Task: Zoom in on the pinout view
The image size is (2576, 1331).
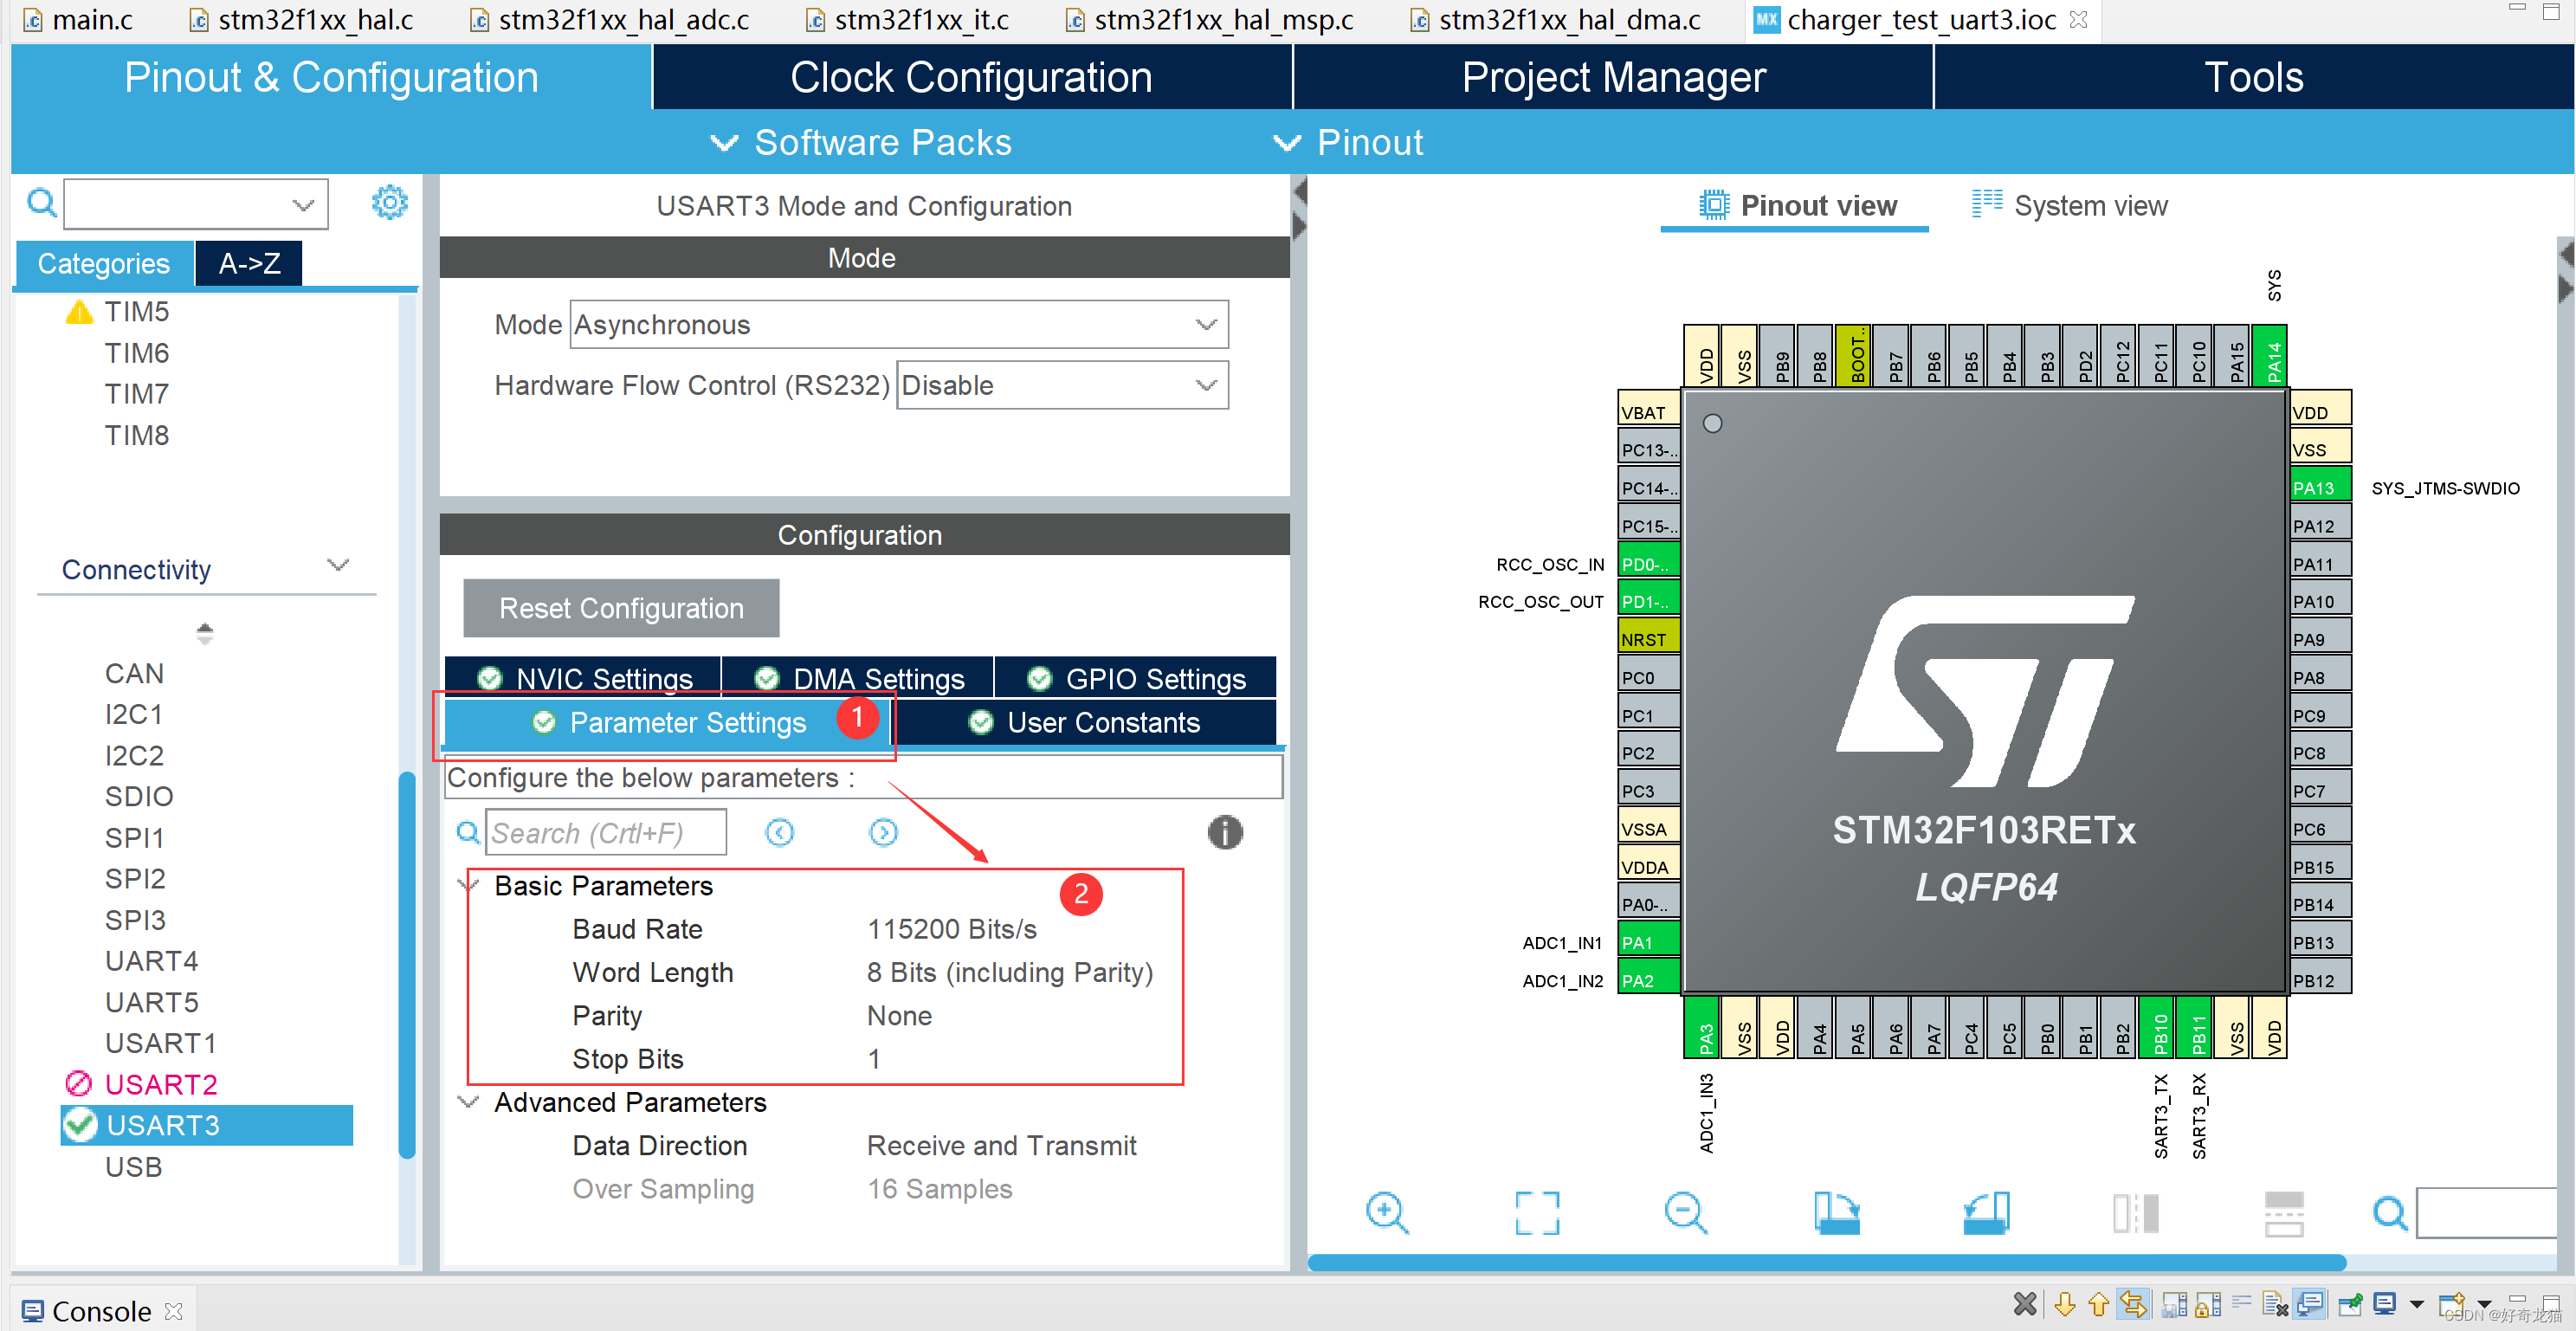Action: tap(1387, 1213)
